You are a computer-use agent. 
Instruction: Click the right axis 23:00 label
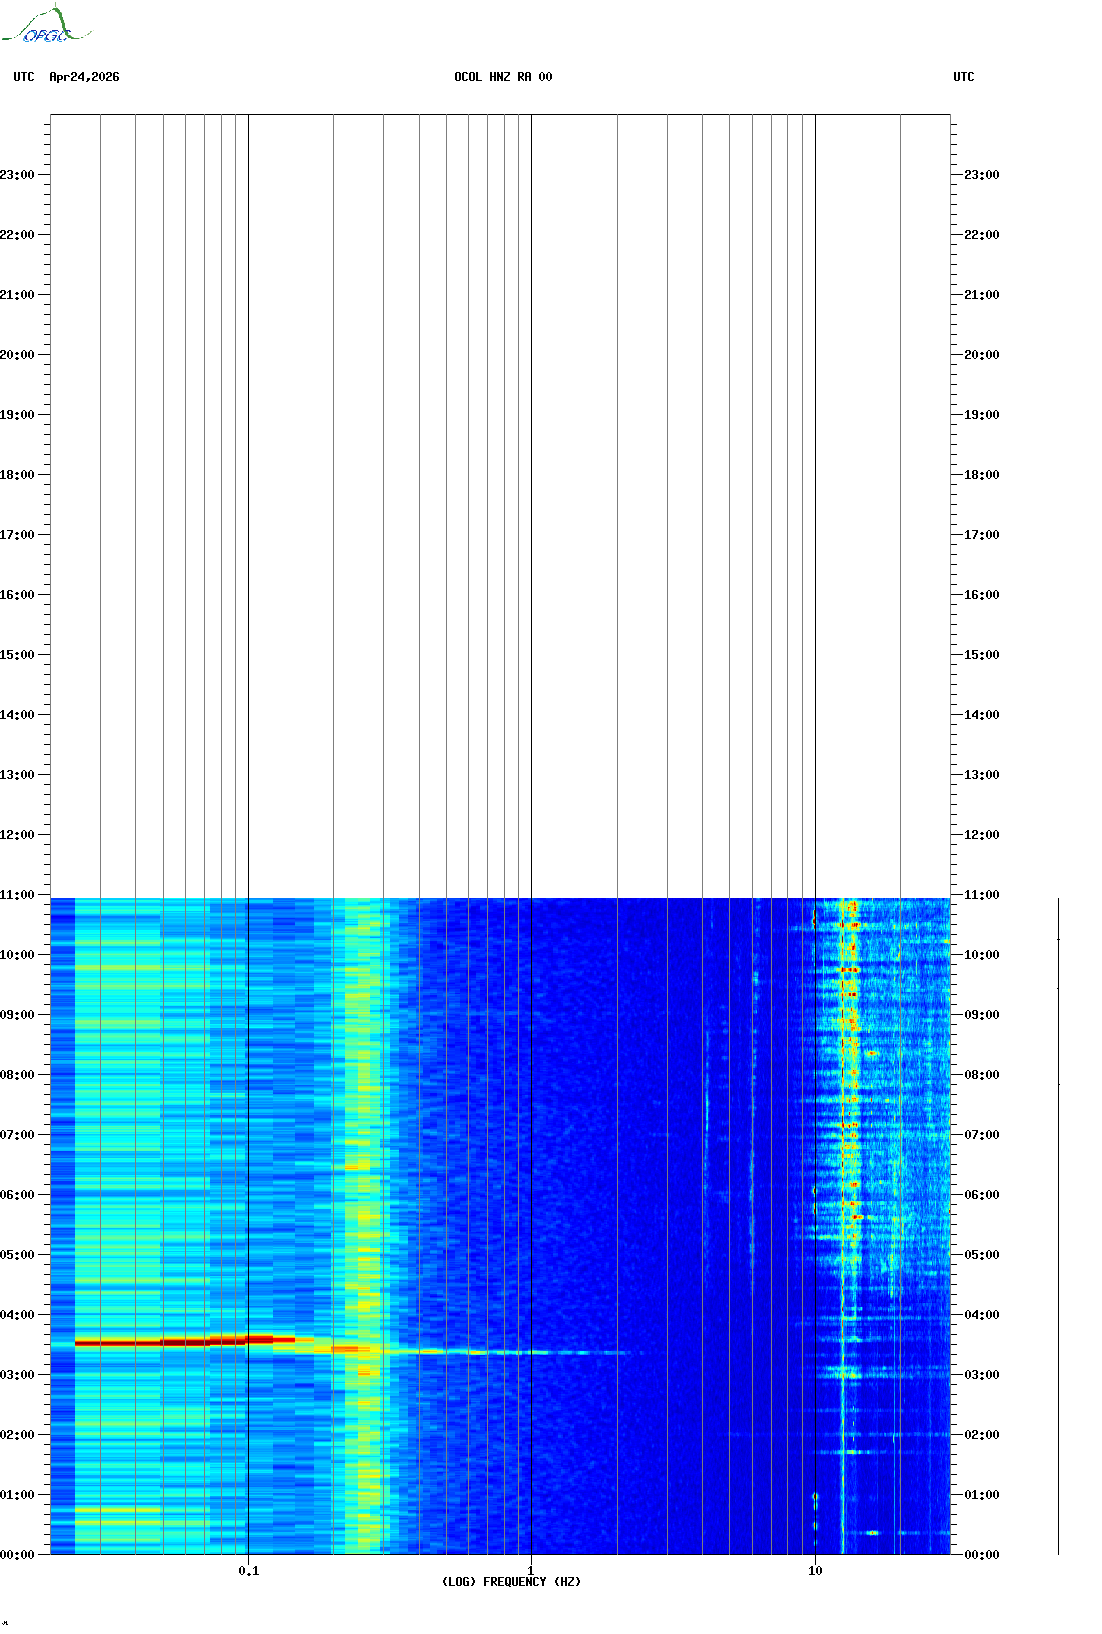tap(982, 175)
